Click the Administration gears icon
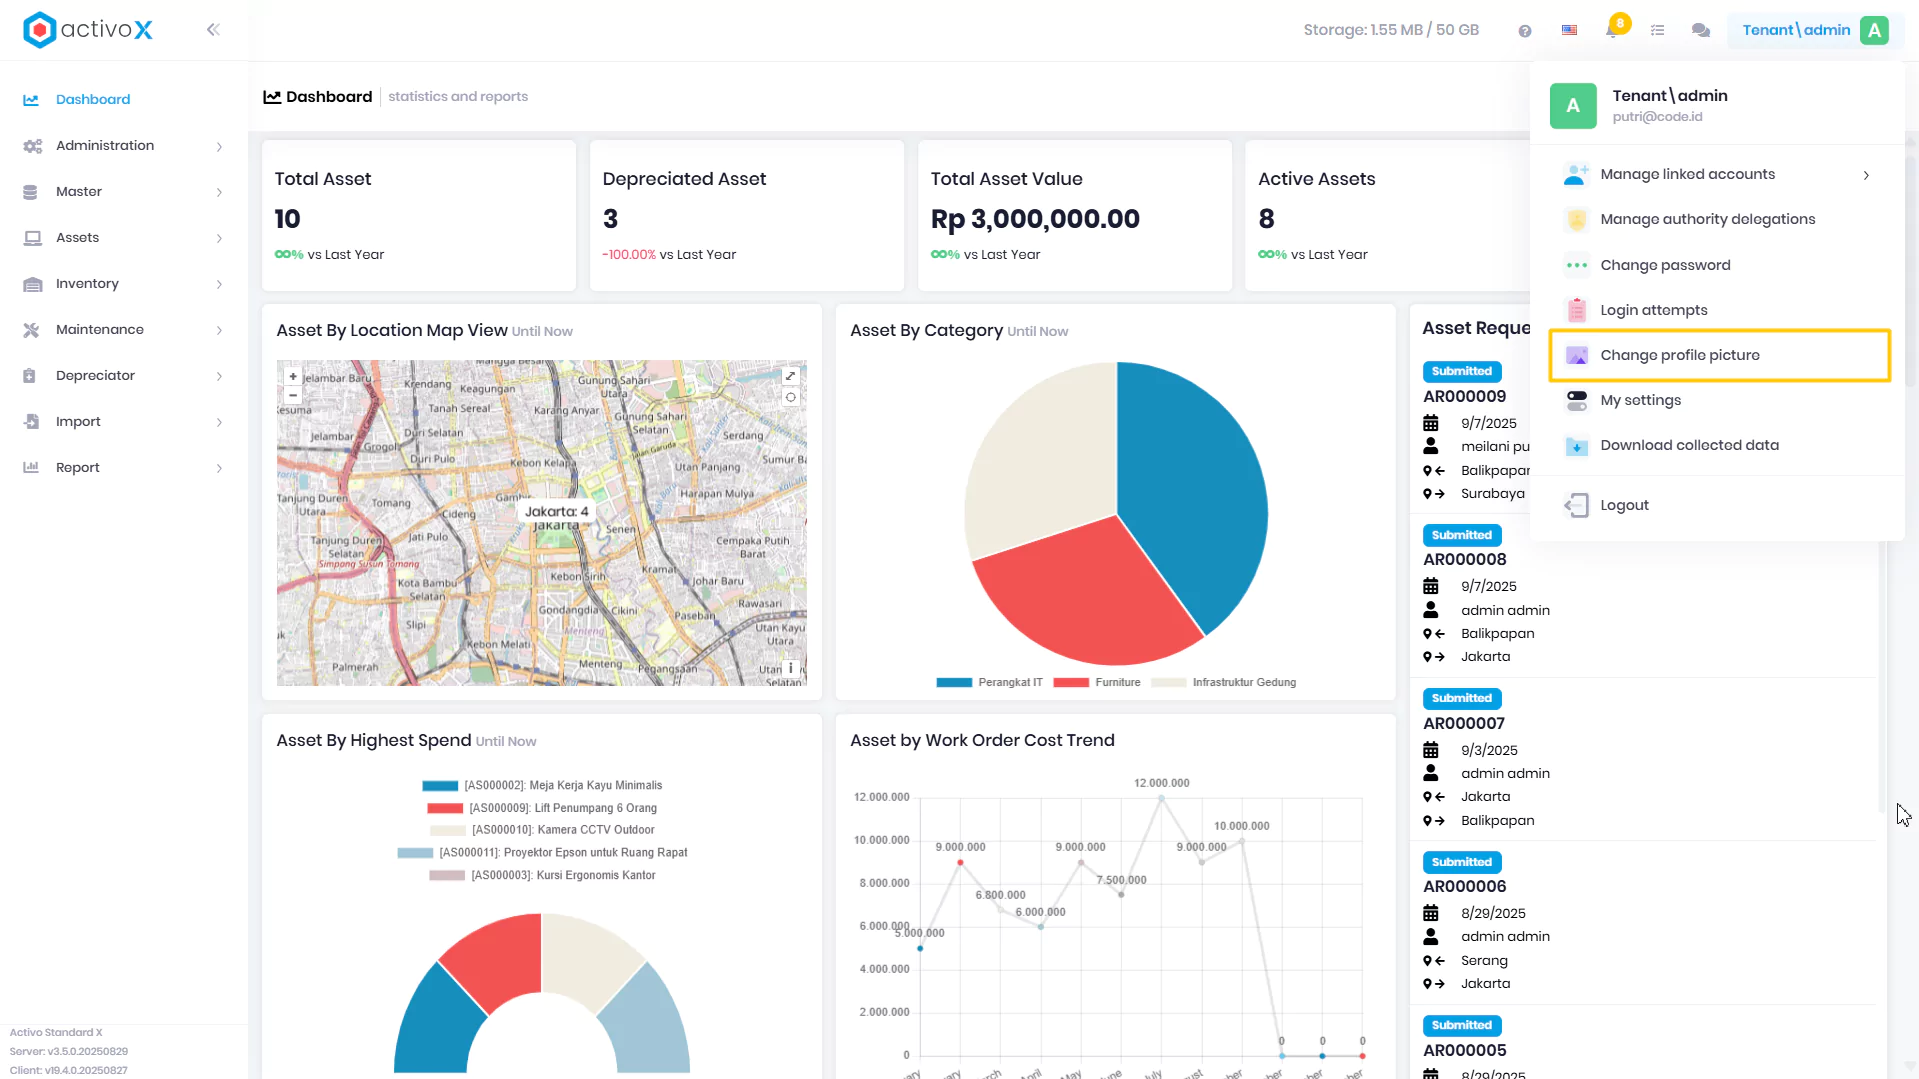Screen dimensions: 1919x1079 tap(32, 146)
